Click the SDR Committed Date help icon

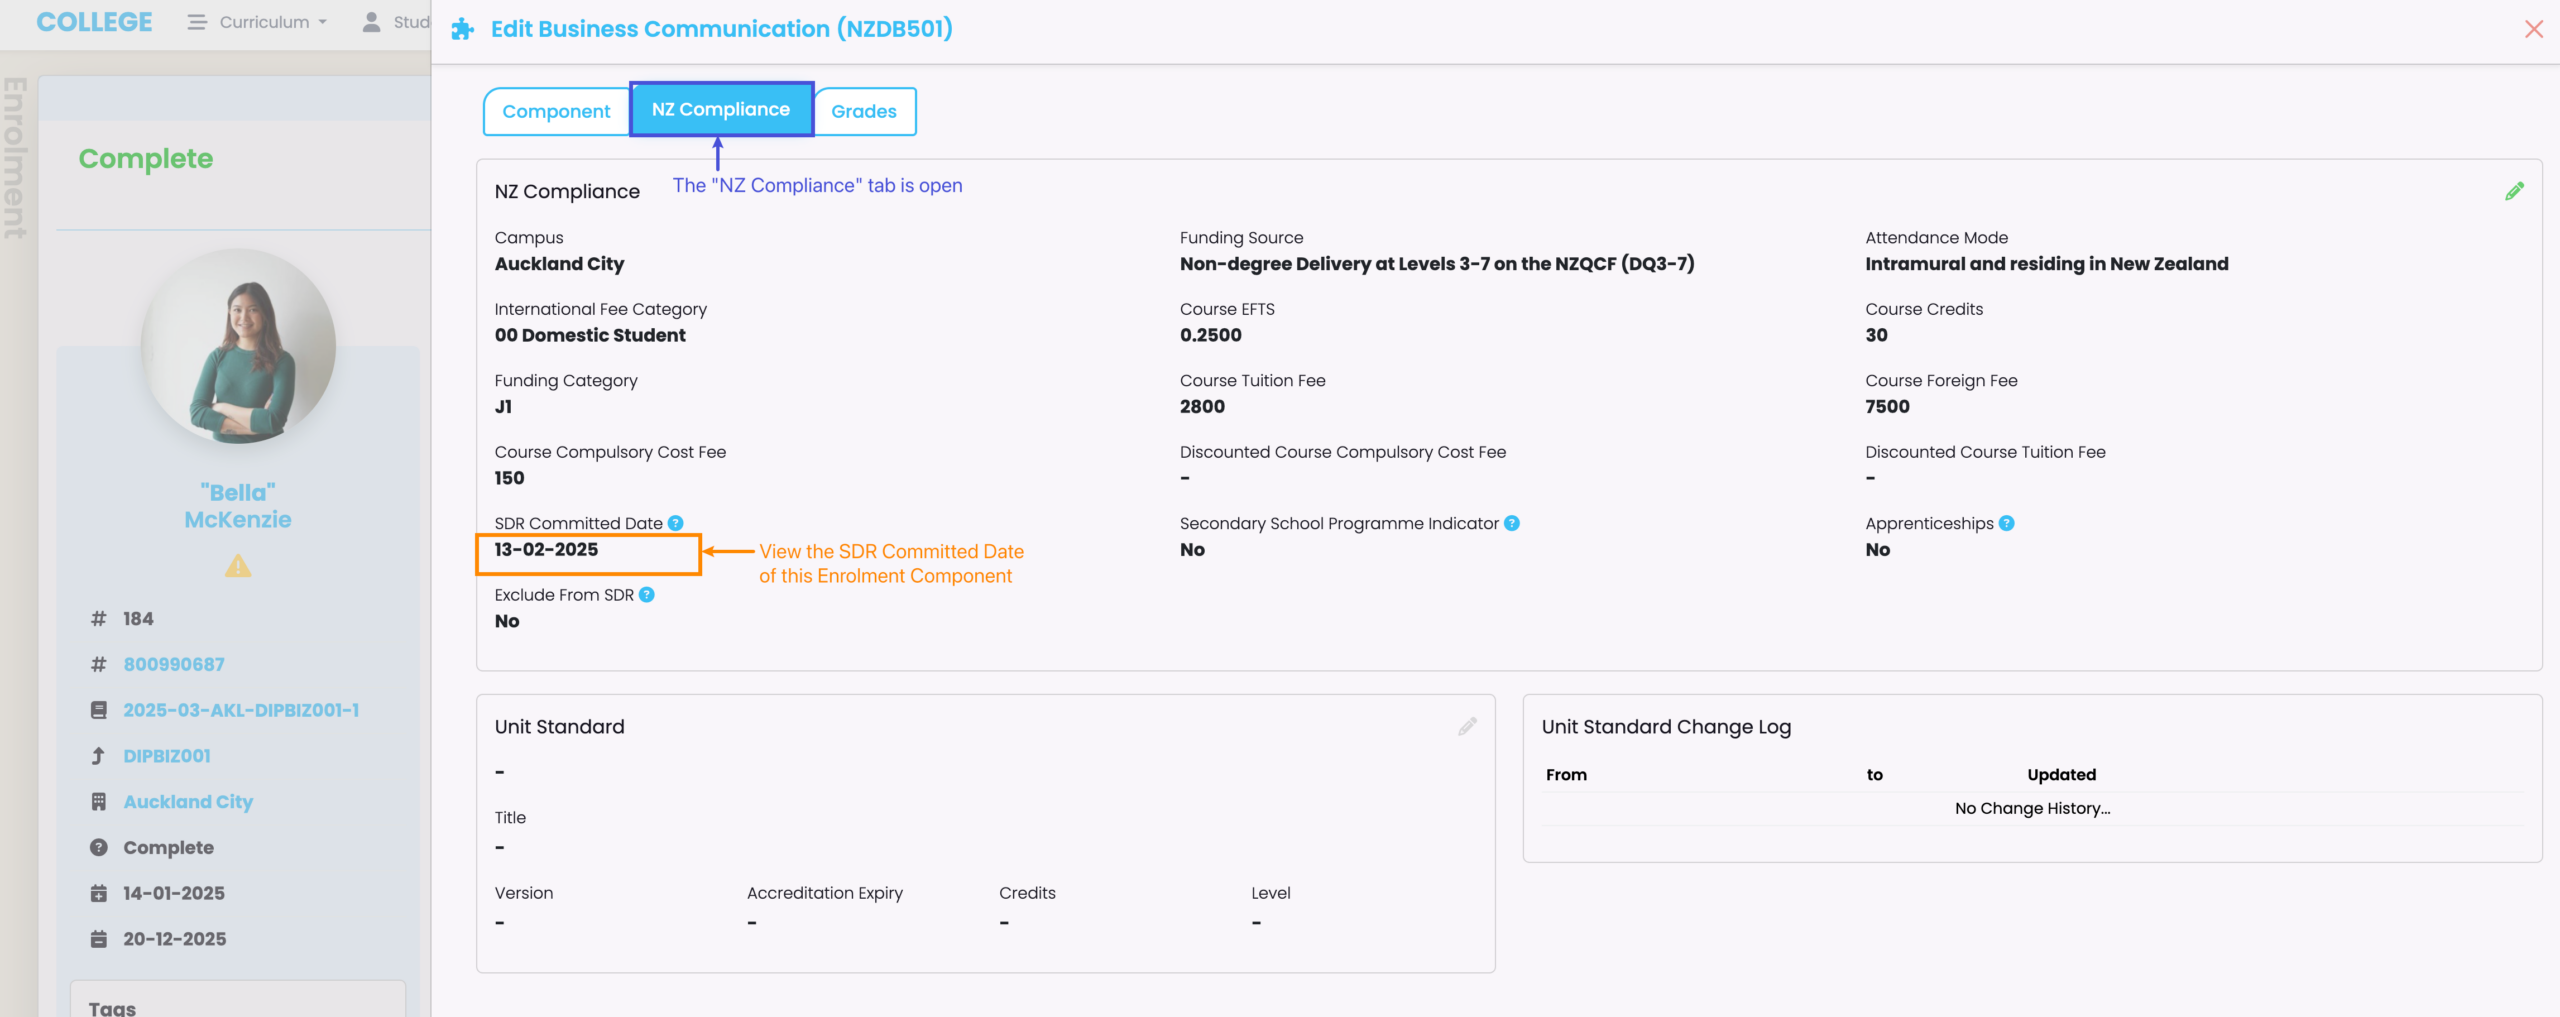point(676,523)
